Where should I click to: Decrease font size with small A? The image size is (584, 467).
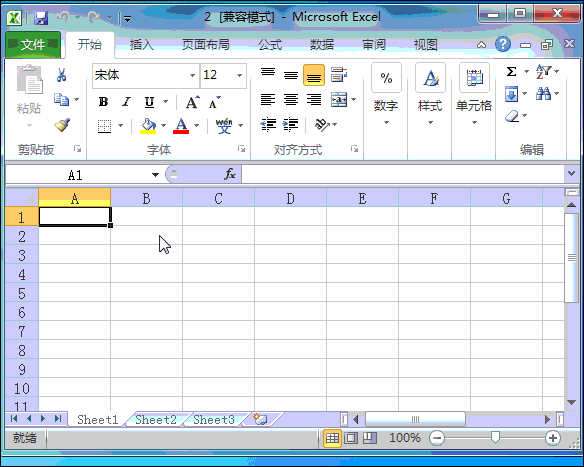[x=214, y=102]
